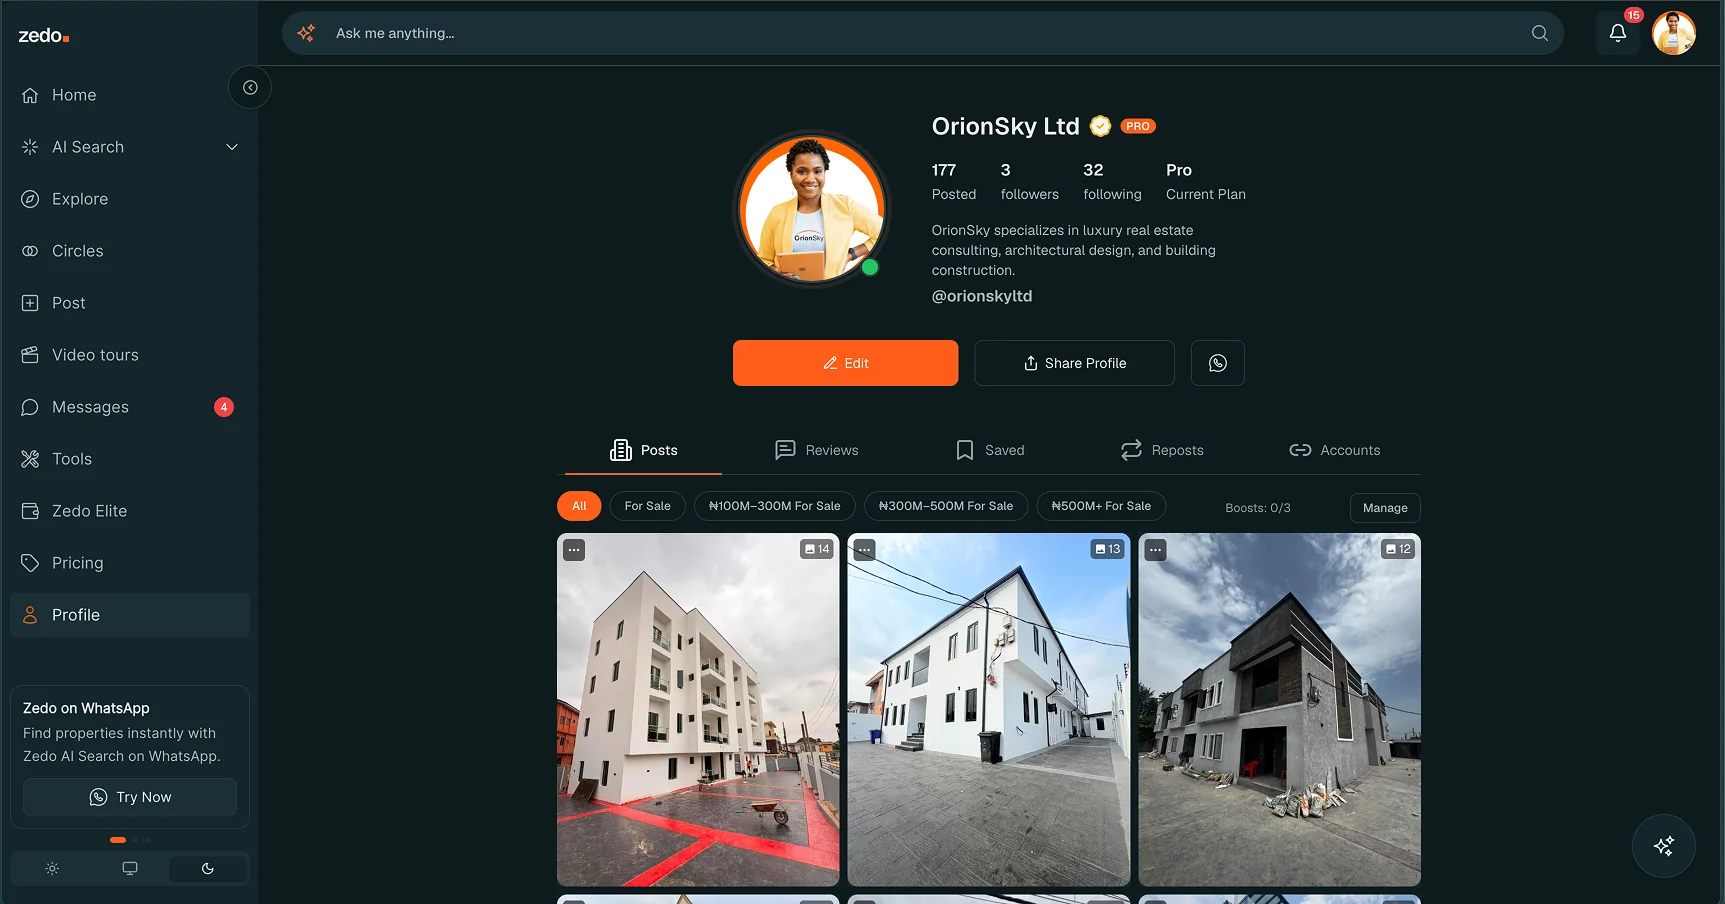Switch to system theme

coord(130,868)
